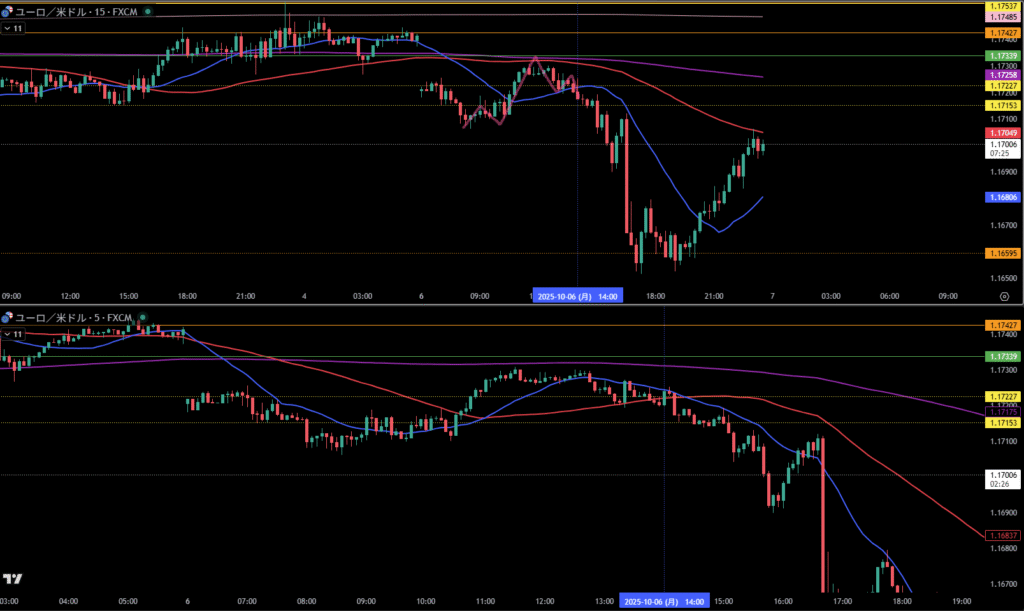Click the EUR/USD flag icon on 5-minute chart
This screenshot has width=1024, height=611.
tap(7, 318)
